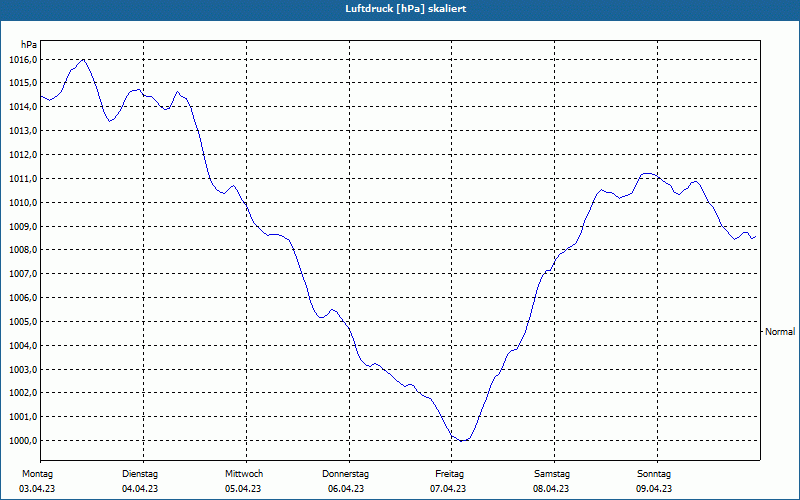This screenshot has height=500, width=800.
Task: Click the 'Donnerstag' day label
Action: [345, 474]
